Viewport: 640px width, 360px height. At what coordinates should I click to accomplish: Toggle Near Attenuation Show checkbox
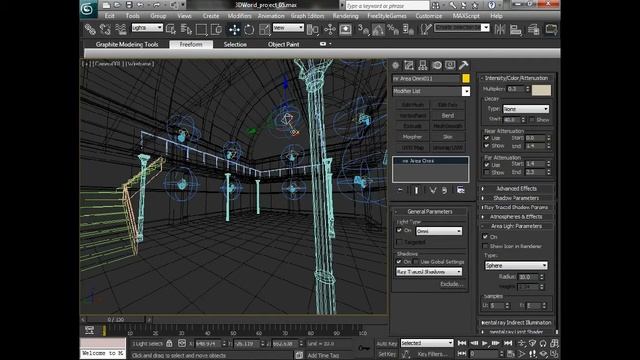click(487, 146)
